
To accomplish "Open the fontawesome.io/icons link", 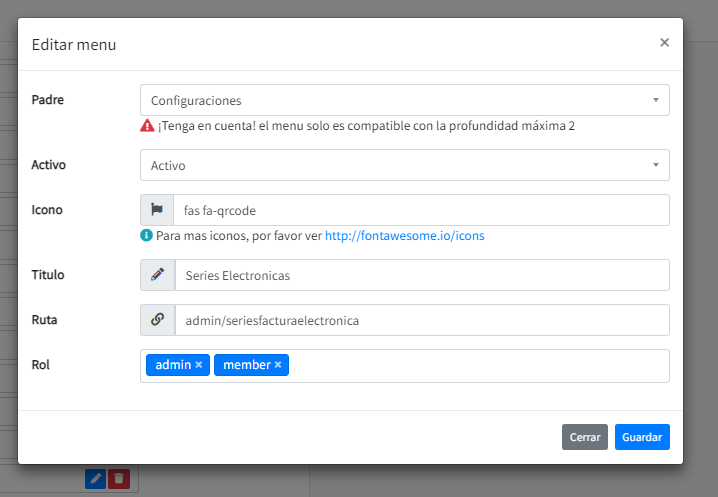I will (x=404, y=236).
